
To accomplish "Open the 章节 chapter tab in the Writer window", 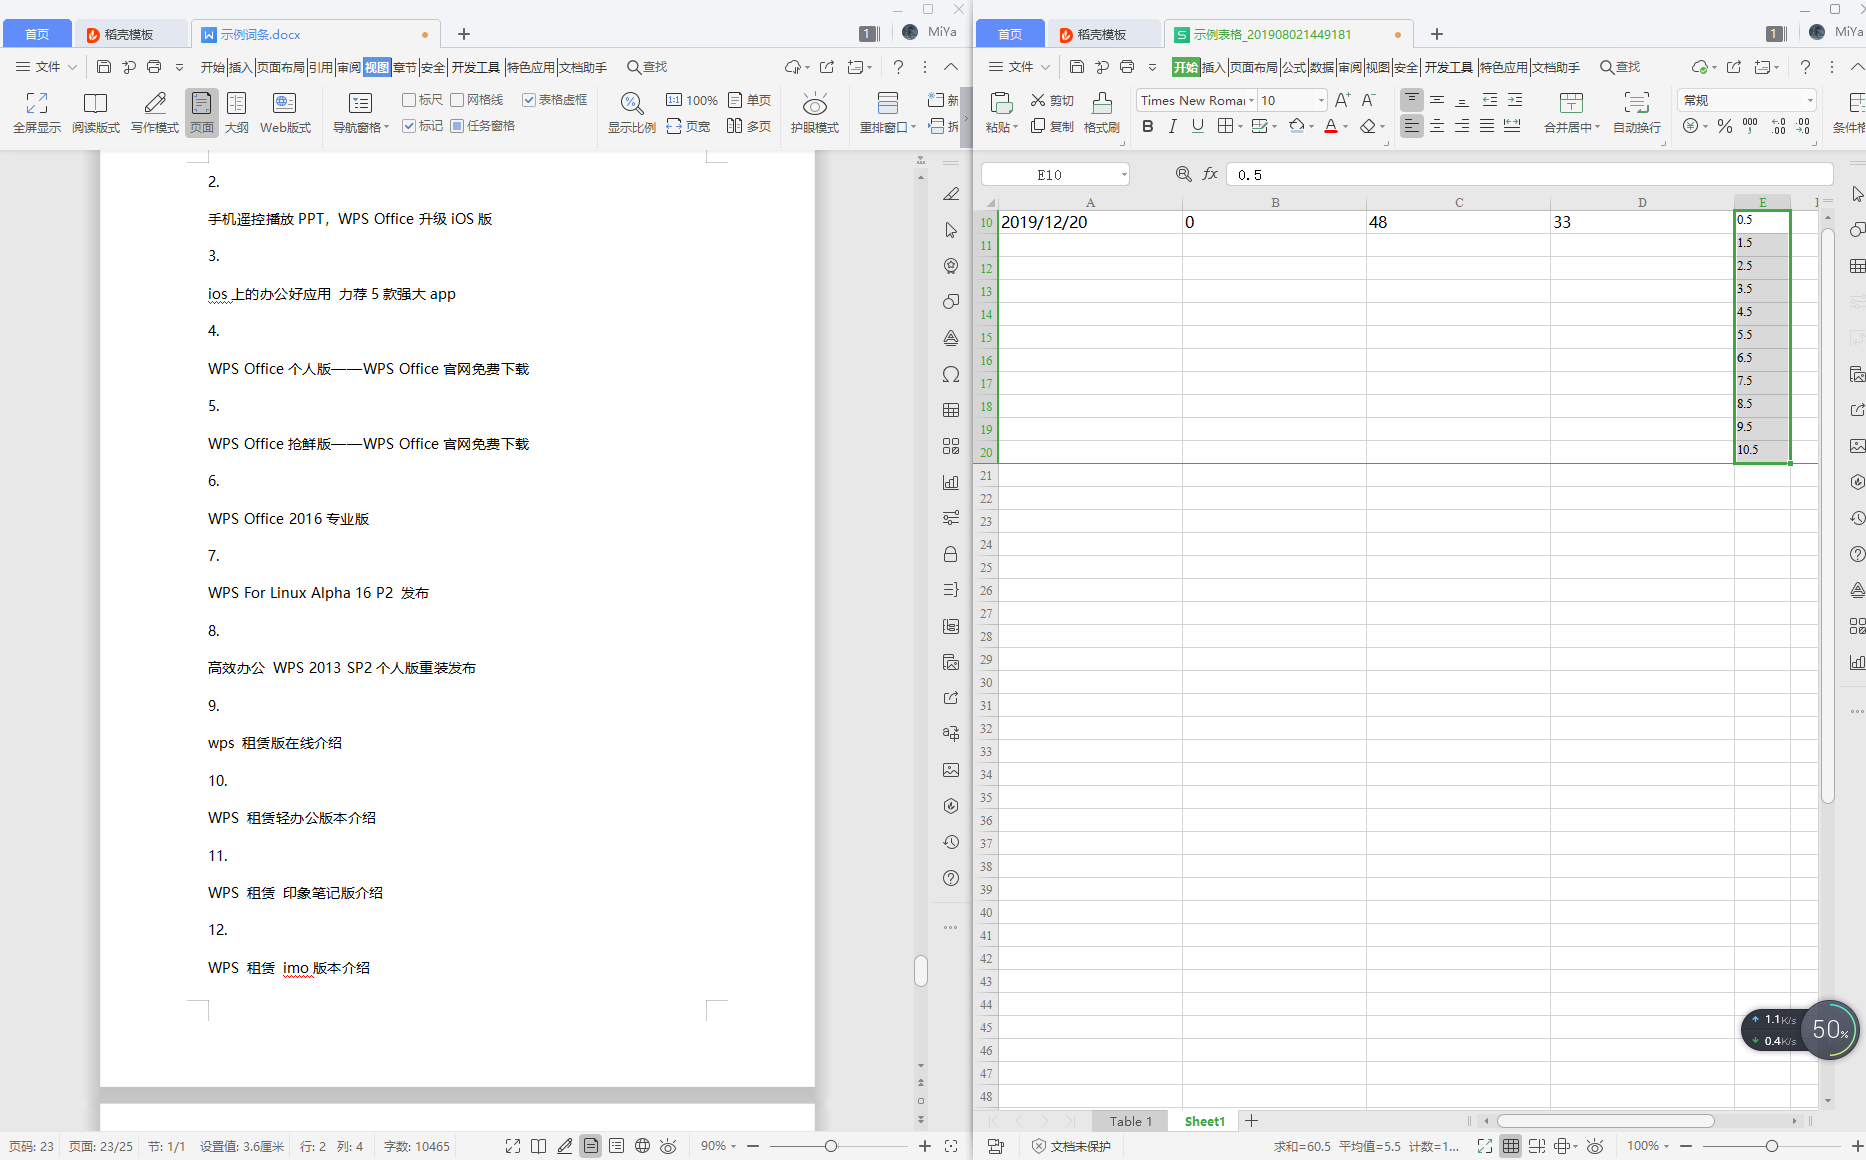I will (404, 67).
